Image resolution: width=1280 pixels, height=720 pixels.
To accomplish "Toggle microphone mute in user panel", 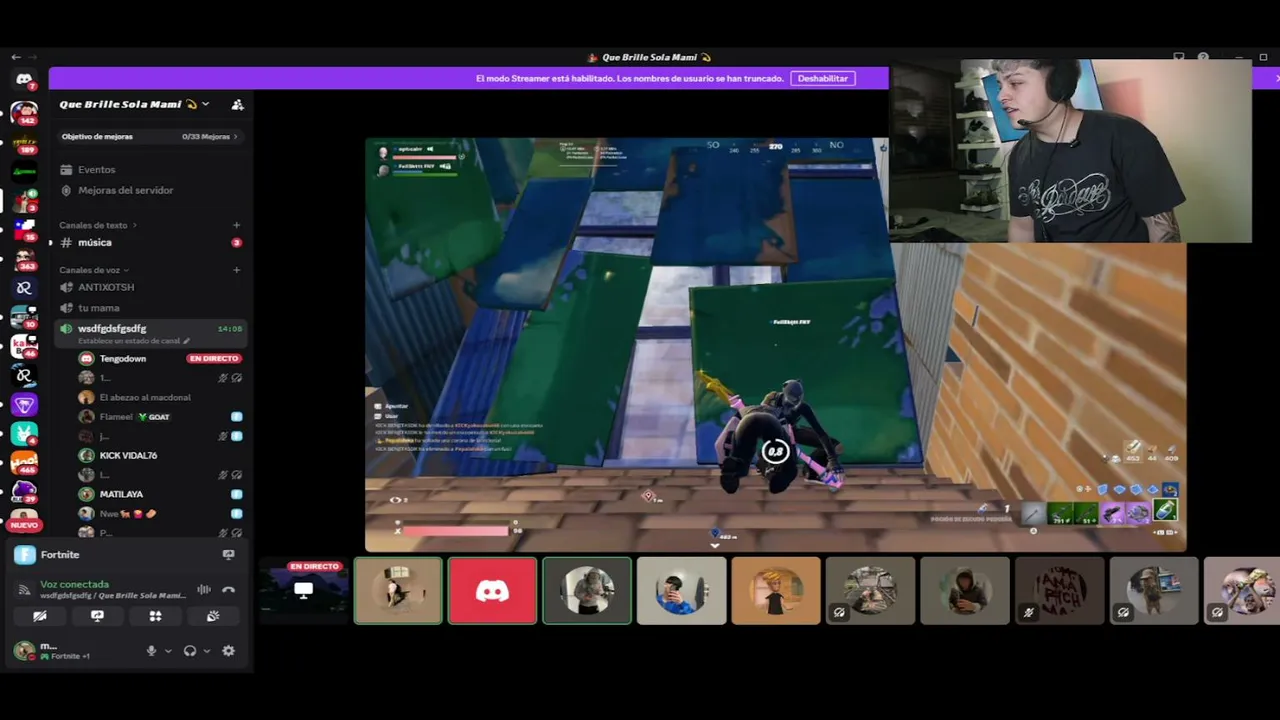I will click(151, 651).
